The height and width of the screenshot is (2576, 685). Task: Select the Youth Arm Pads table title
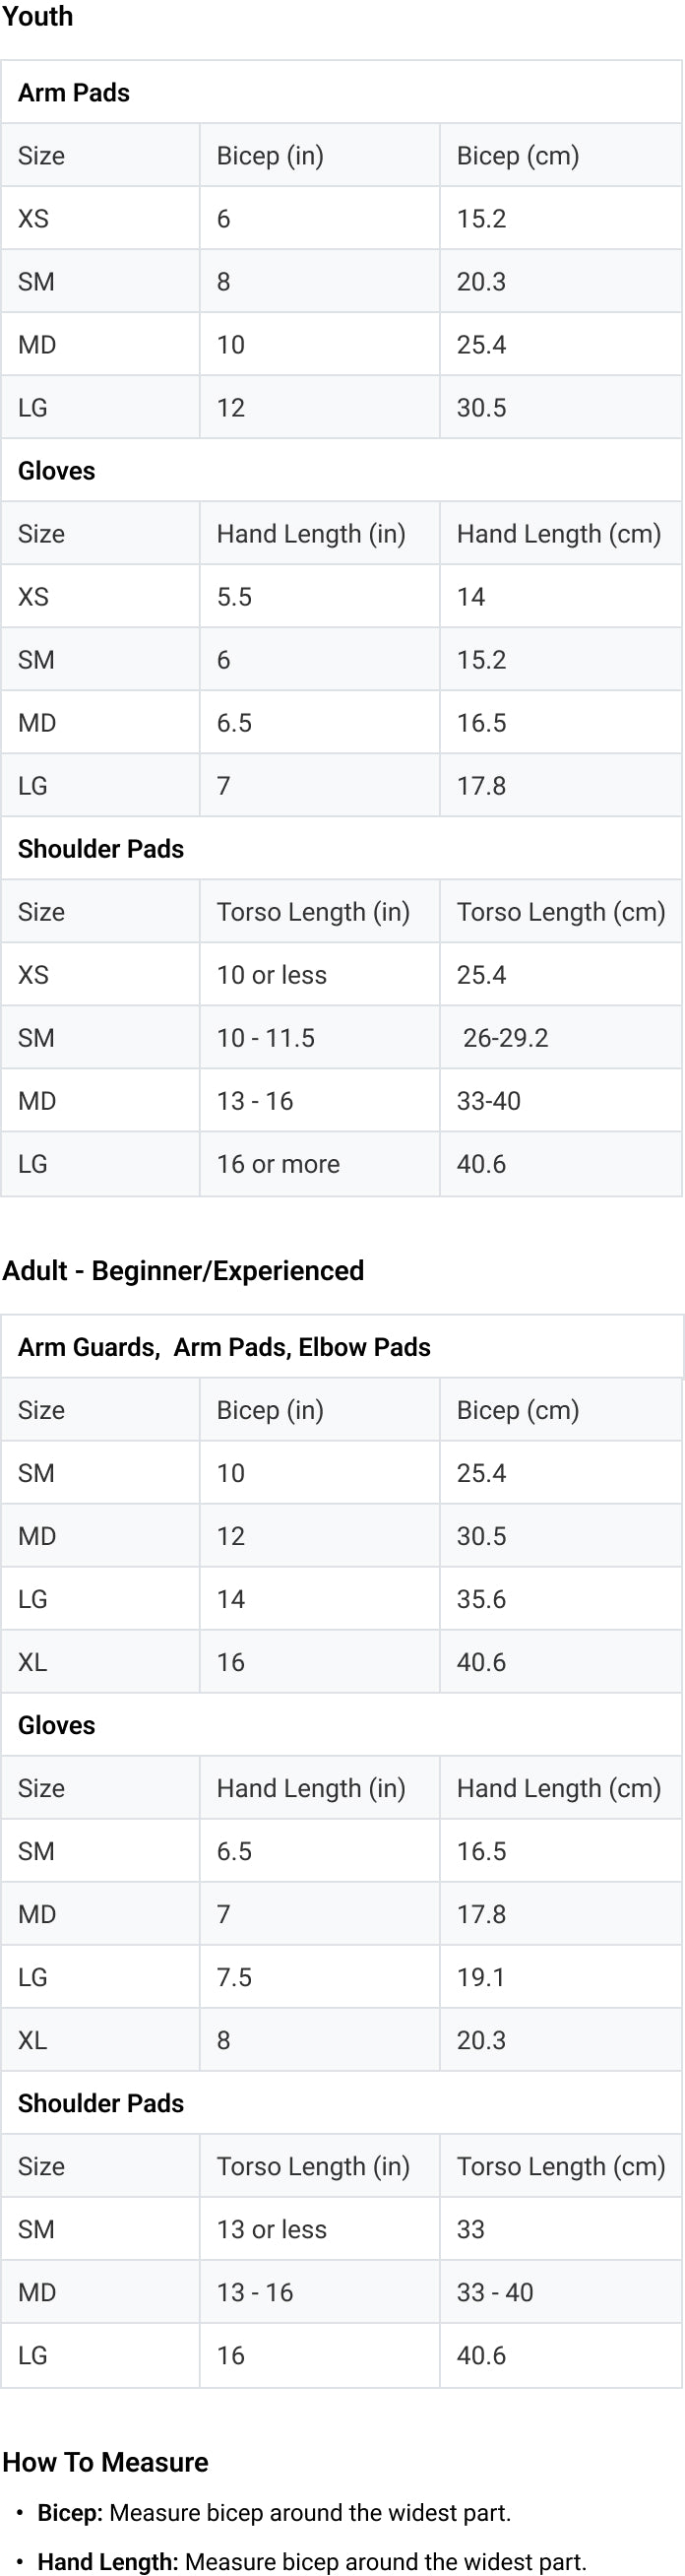[x=74, y=93]
